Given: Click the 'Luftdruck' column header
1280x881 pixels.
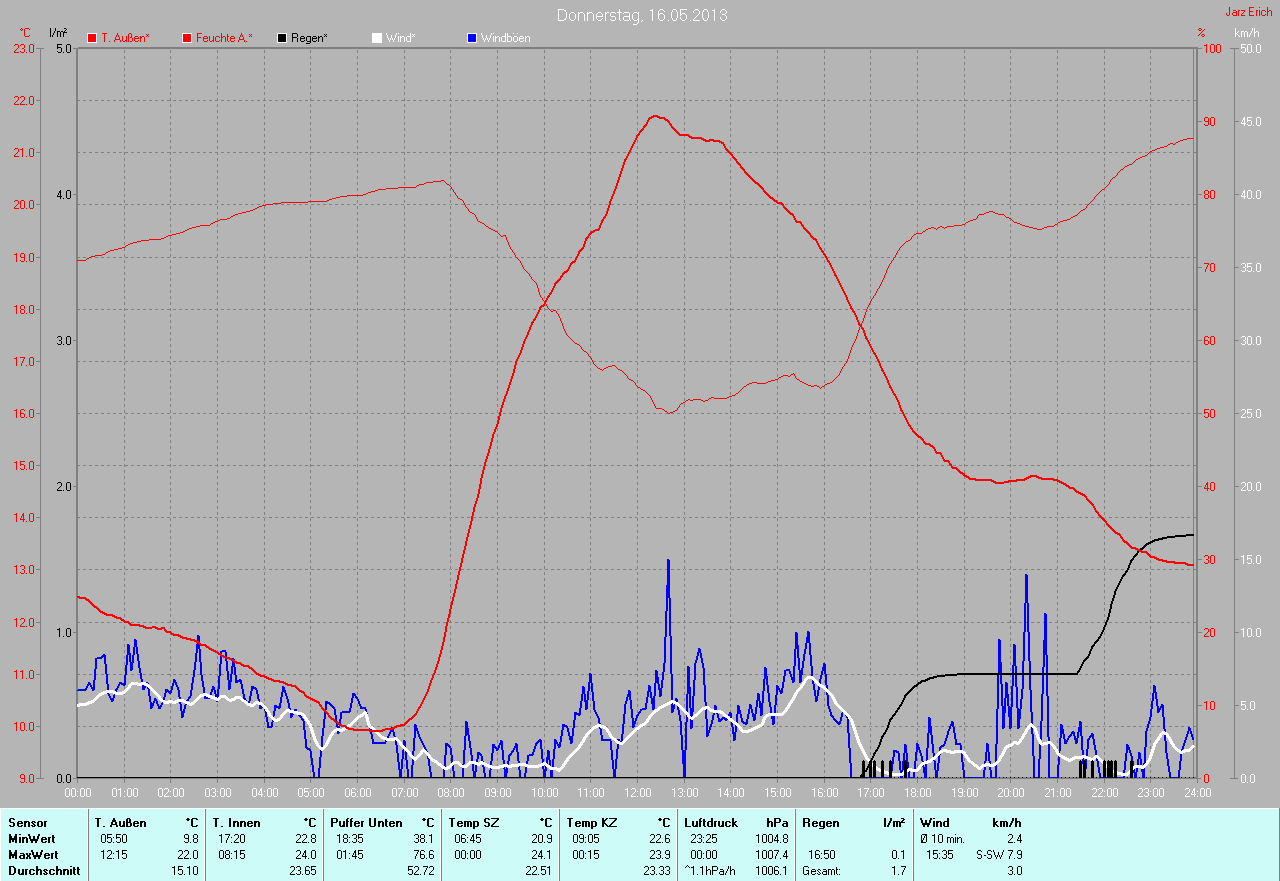Looking at the screenshot, I should [710, 823].
